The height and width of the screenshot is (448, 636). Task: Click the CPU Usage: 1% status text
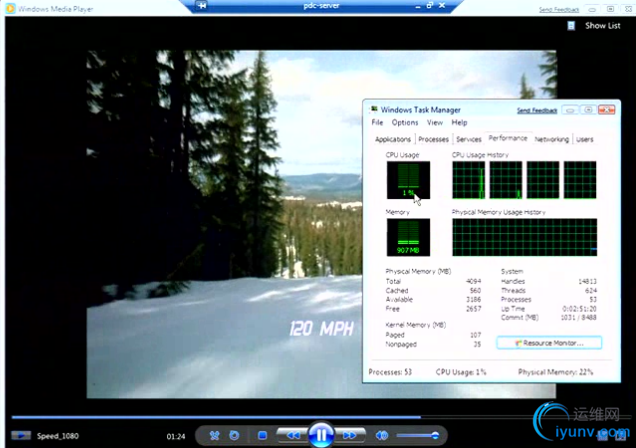[461, 372]
